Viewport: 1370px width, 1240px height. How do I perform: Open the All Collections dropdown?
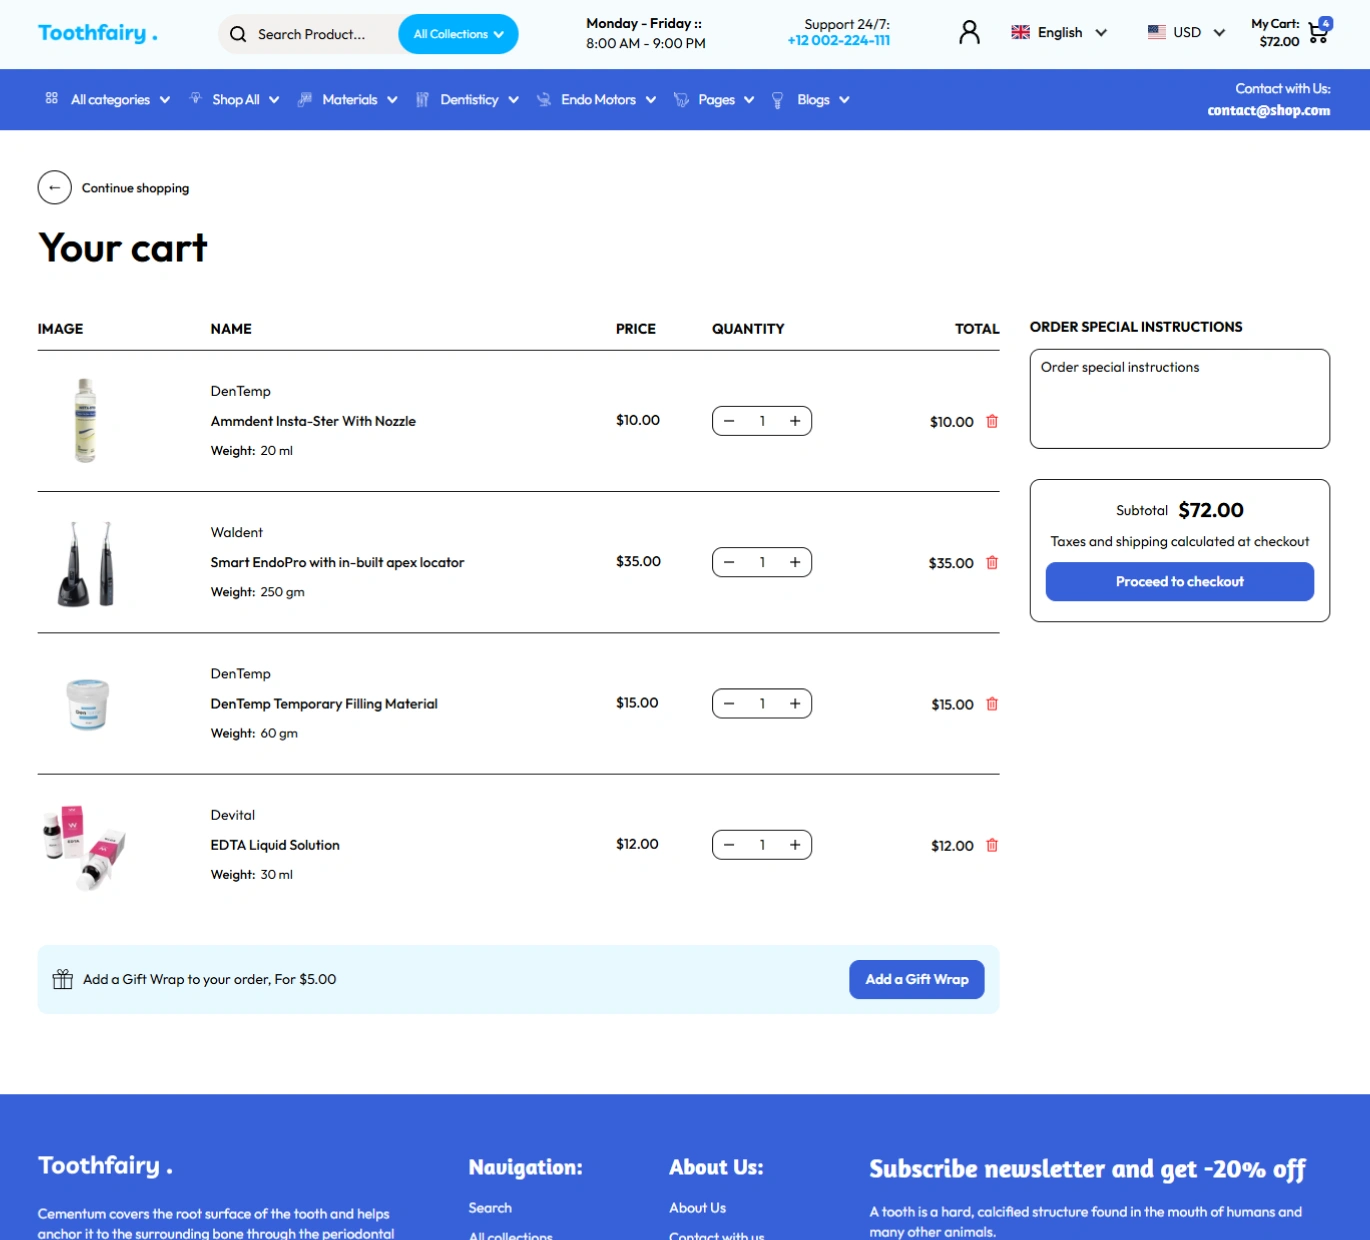pyautogui.click(x=458, y=34)
